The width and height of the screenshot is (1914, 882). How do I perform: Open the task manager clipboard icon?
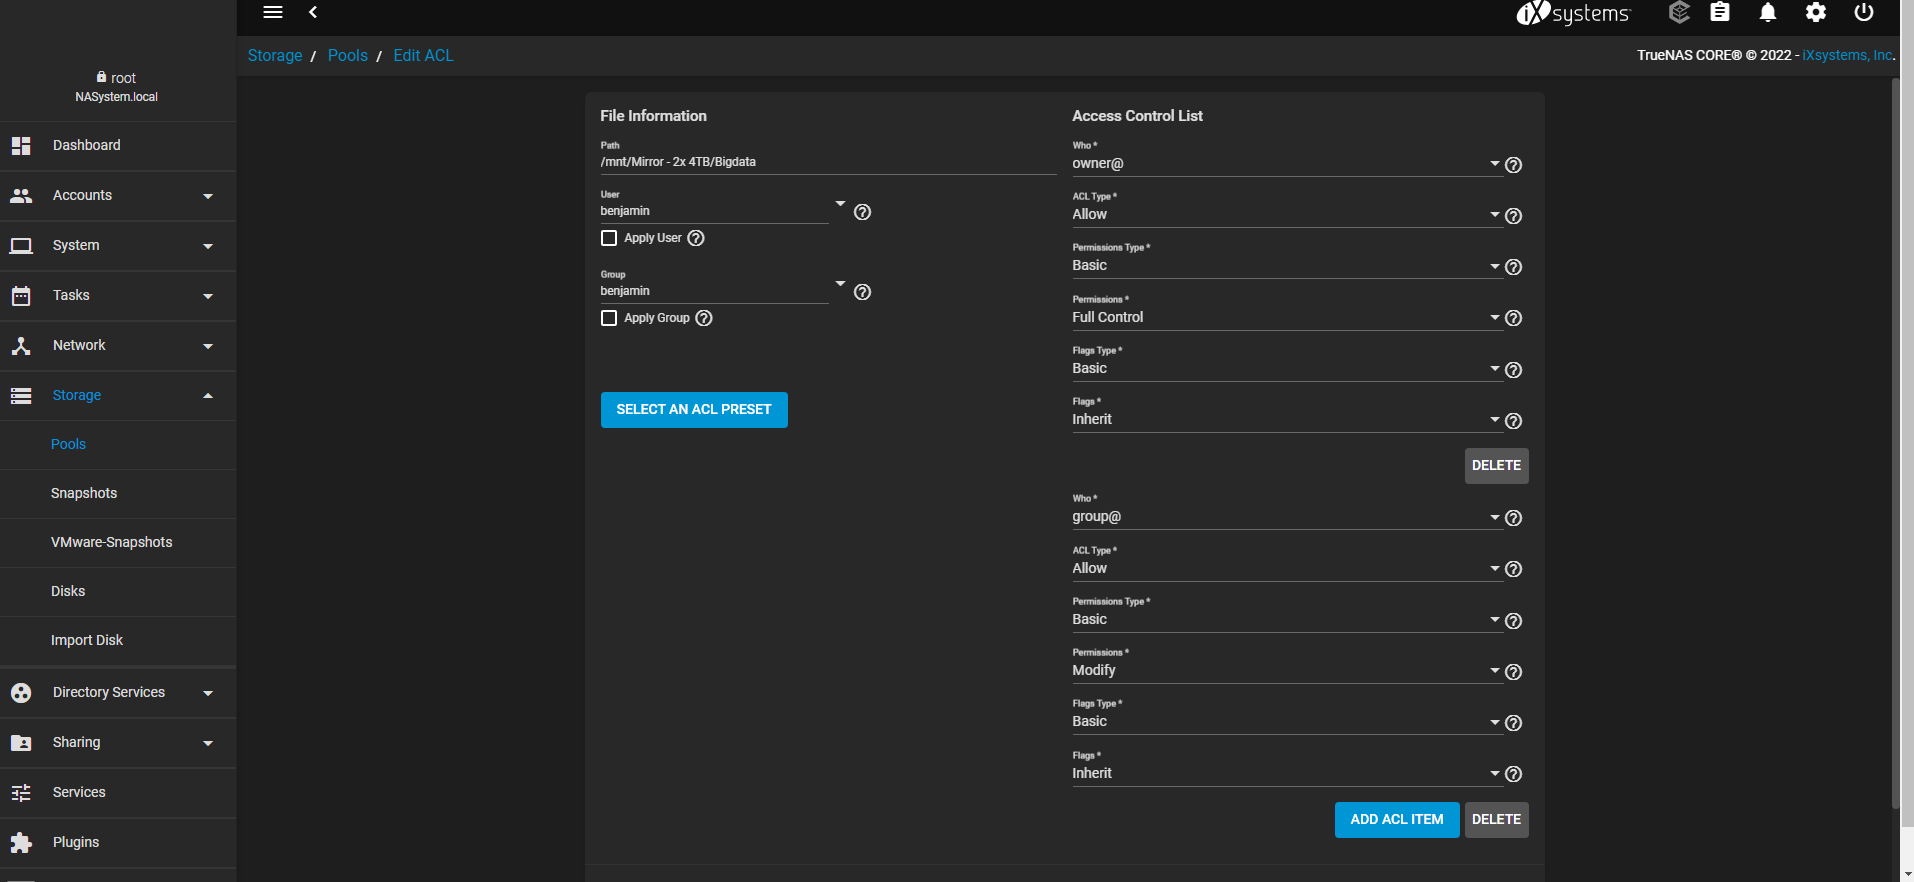pyautogui.click(x=1720, y=12)
